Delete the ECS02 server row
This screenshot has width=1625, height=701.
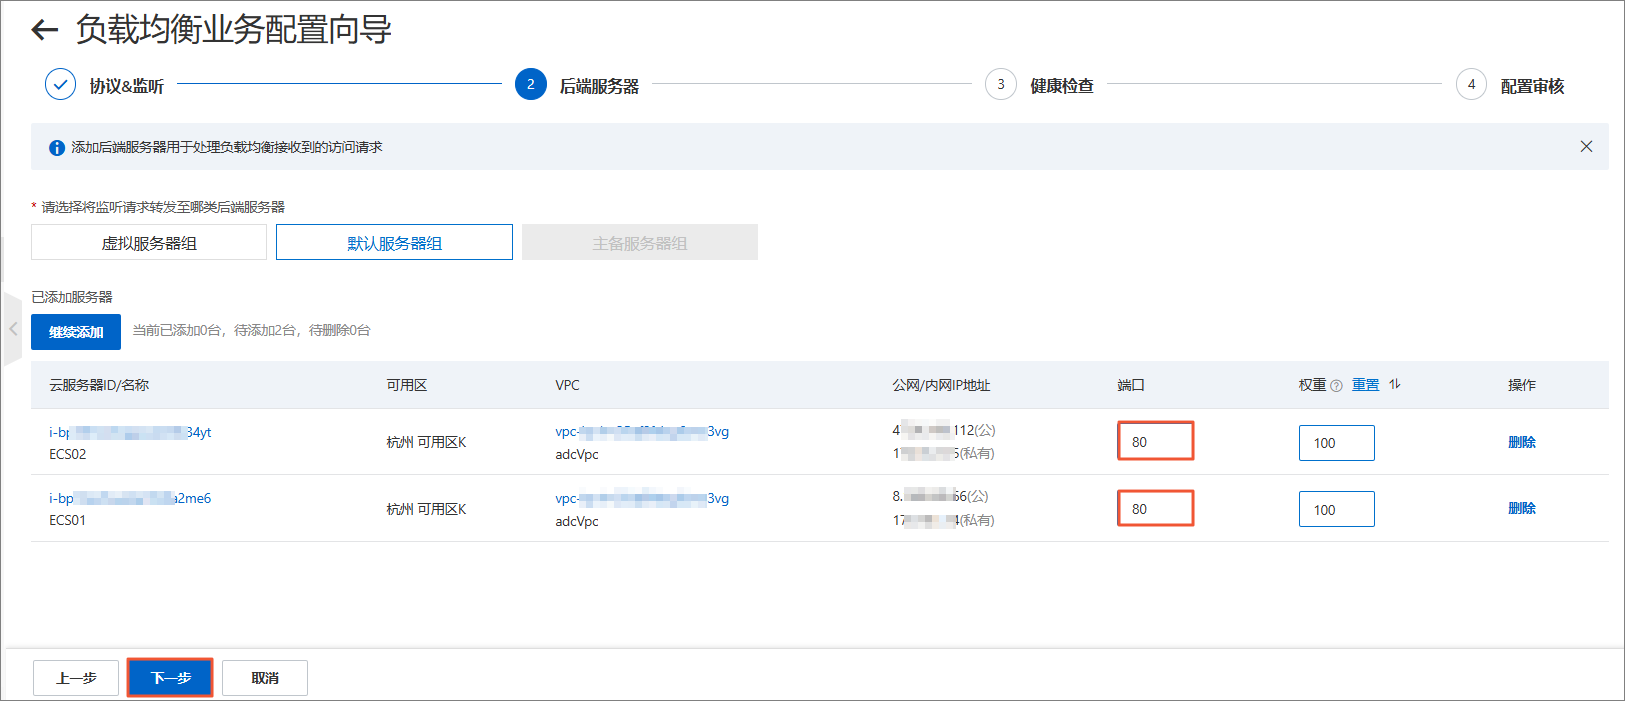point(1521,442)
